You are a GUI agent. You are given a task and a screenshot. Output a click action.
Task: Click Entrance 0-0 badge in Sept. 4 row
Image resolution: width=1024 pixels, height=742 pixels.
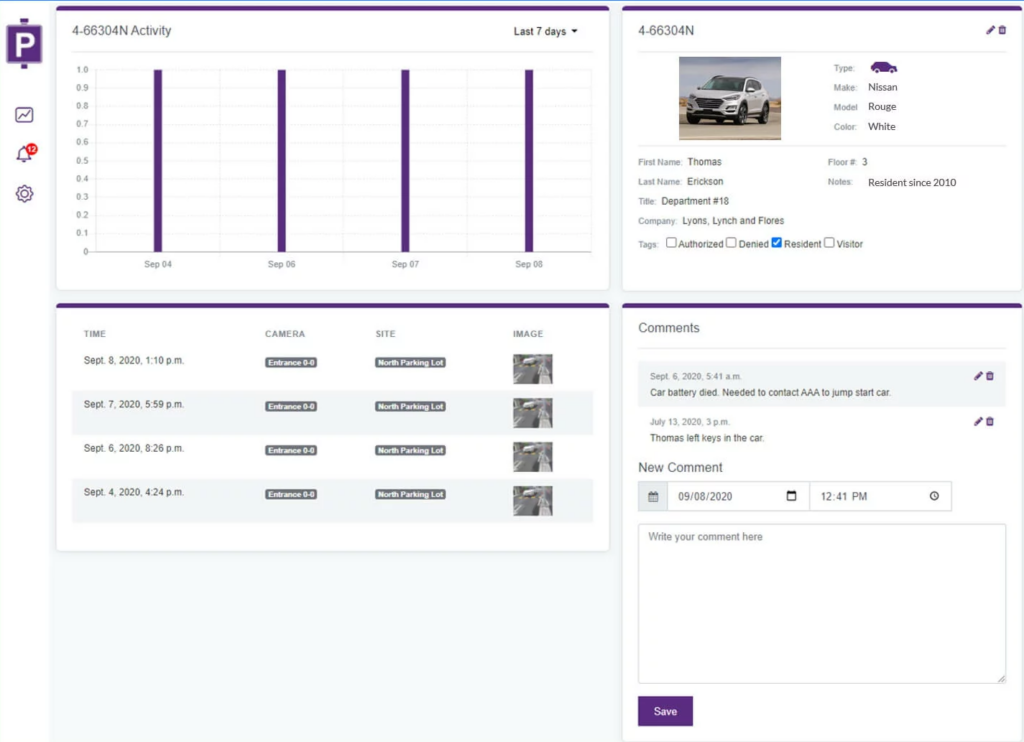(291, 494)
